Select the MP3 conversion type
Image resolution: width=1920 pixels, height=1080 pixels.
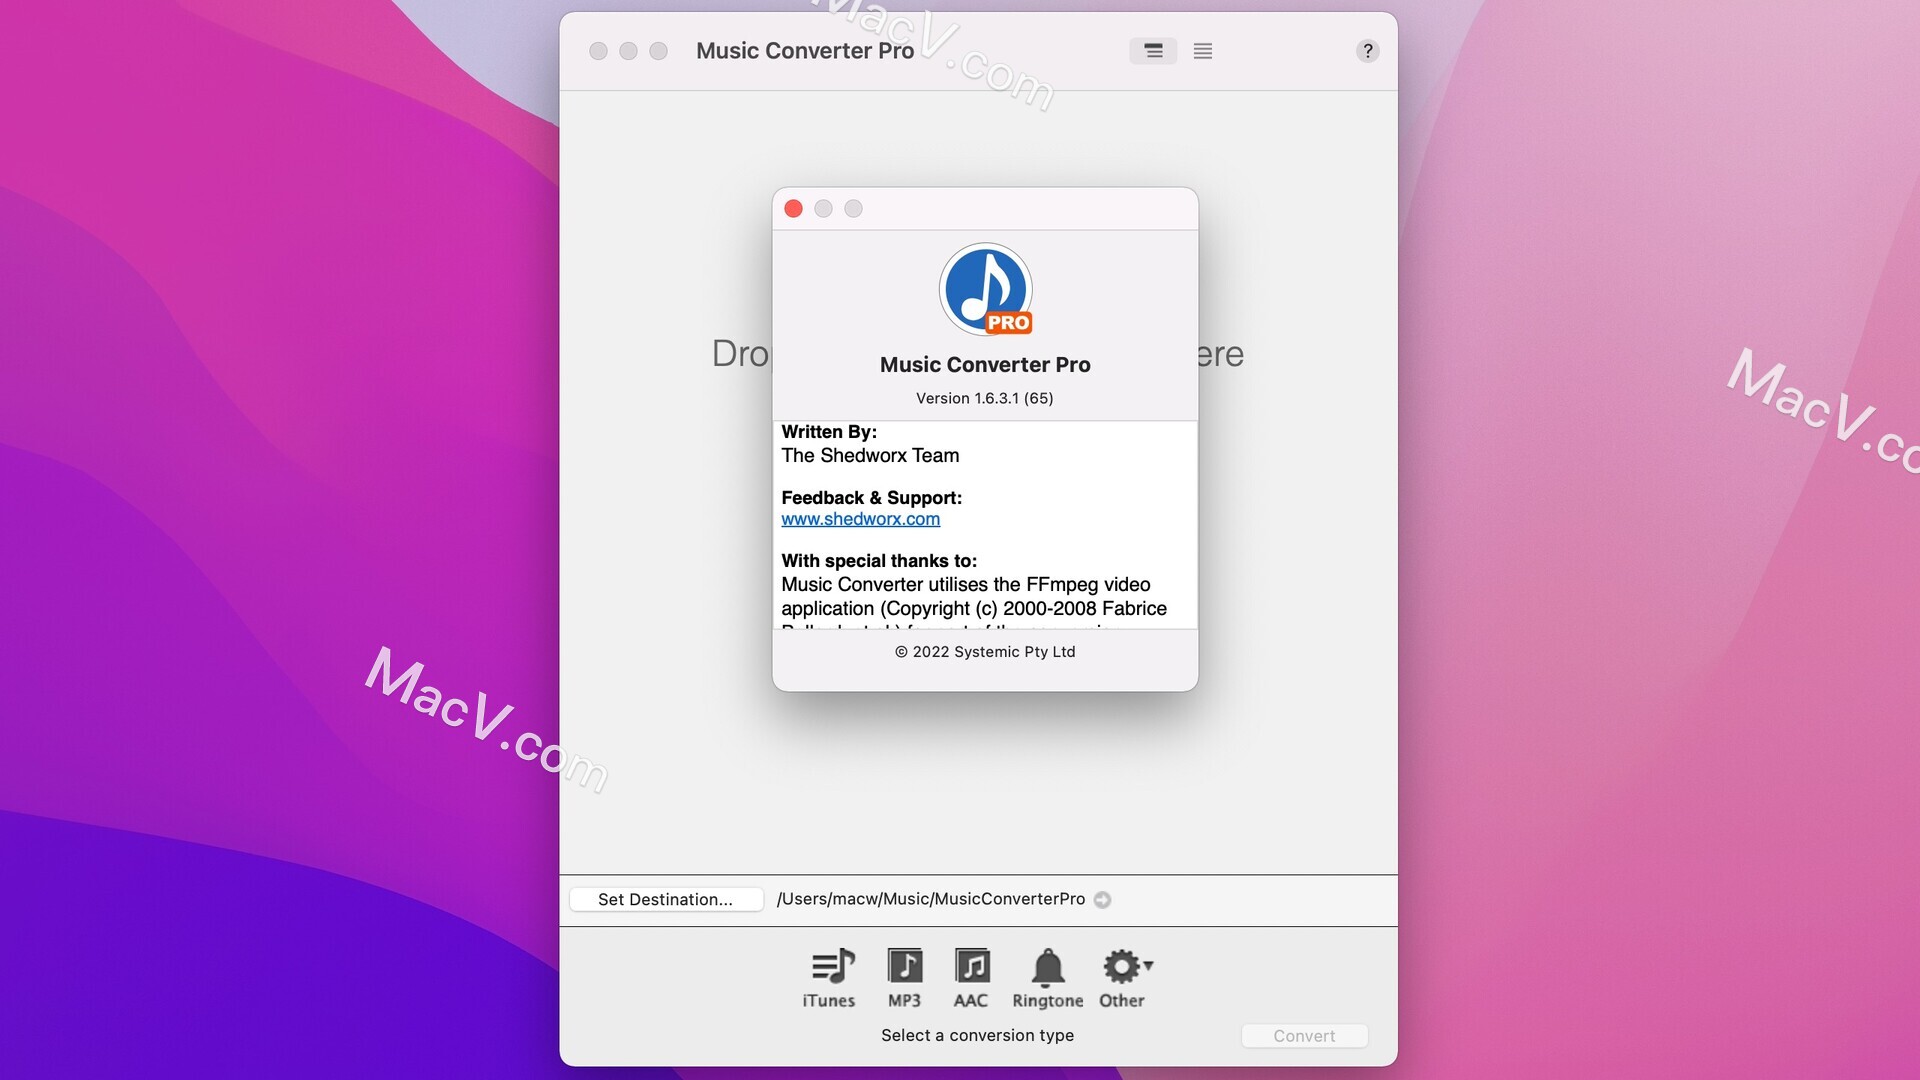904,978
